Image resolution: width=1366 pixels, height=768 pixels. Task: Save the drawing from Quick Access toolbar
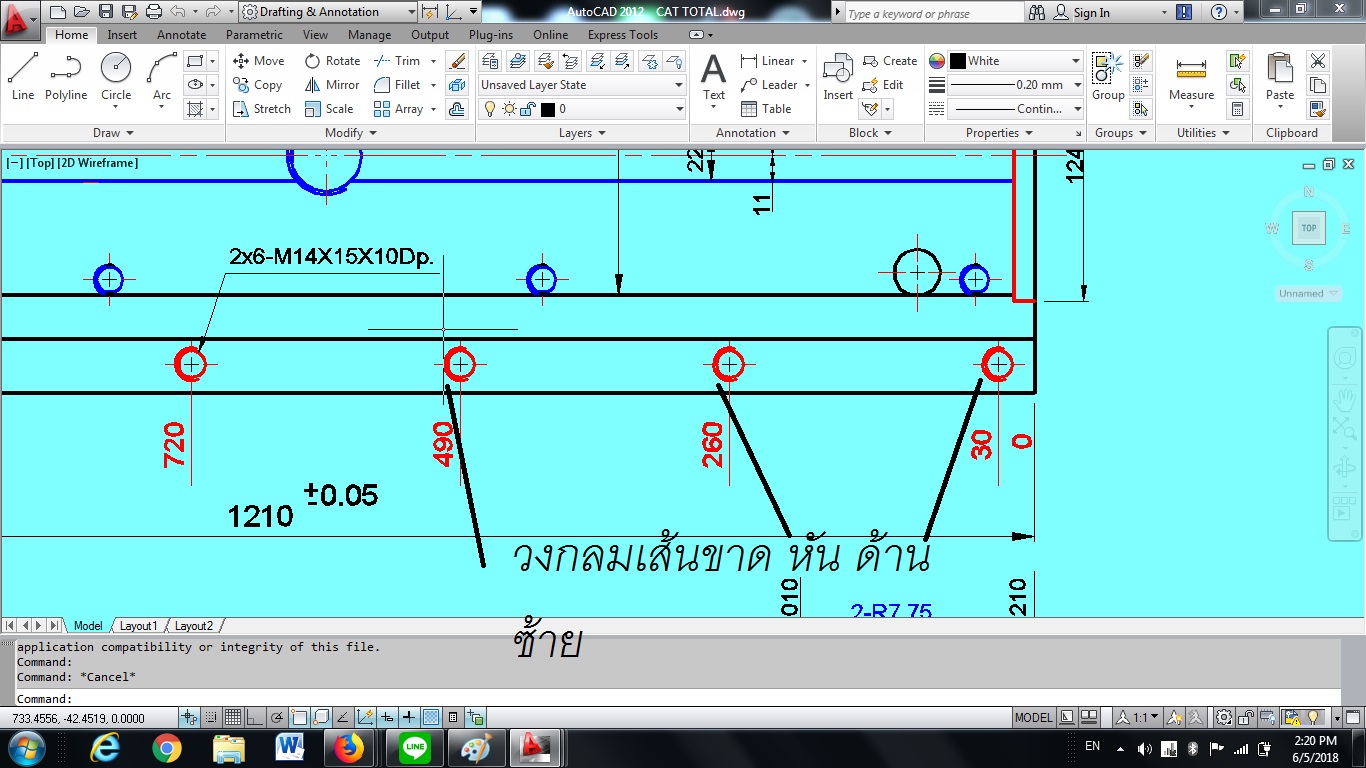[x=105, y=12]
